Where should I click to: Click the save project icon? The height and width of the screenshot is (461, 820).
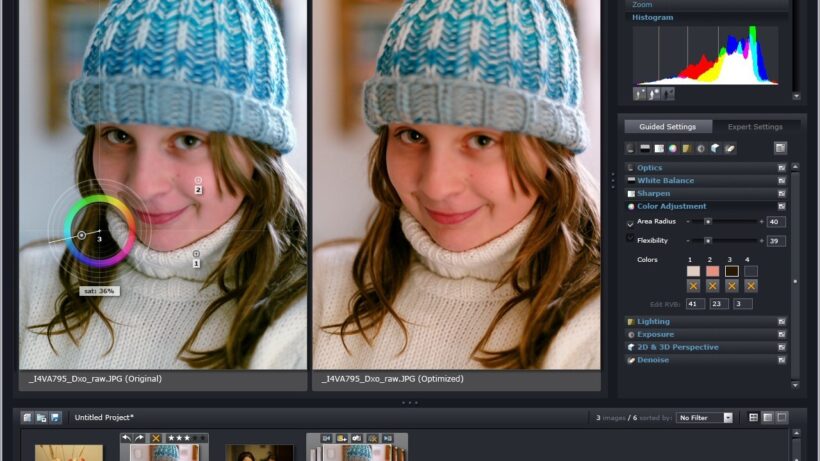pyautogui.click(x=55, y=418)
